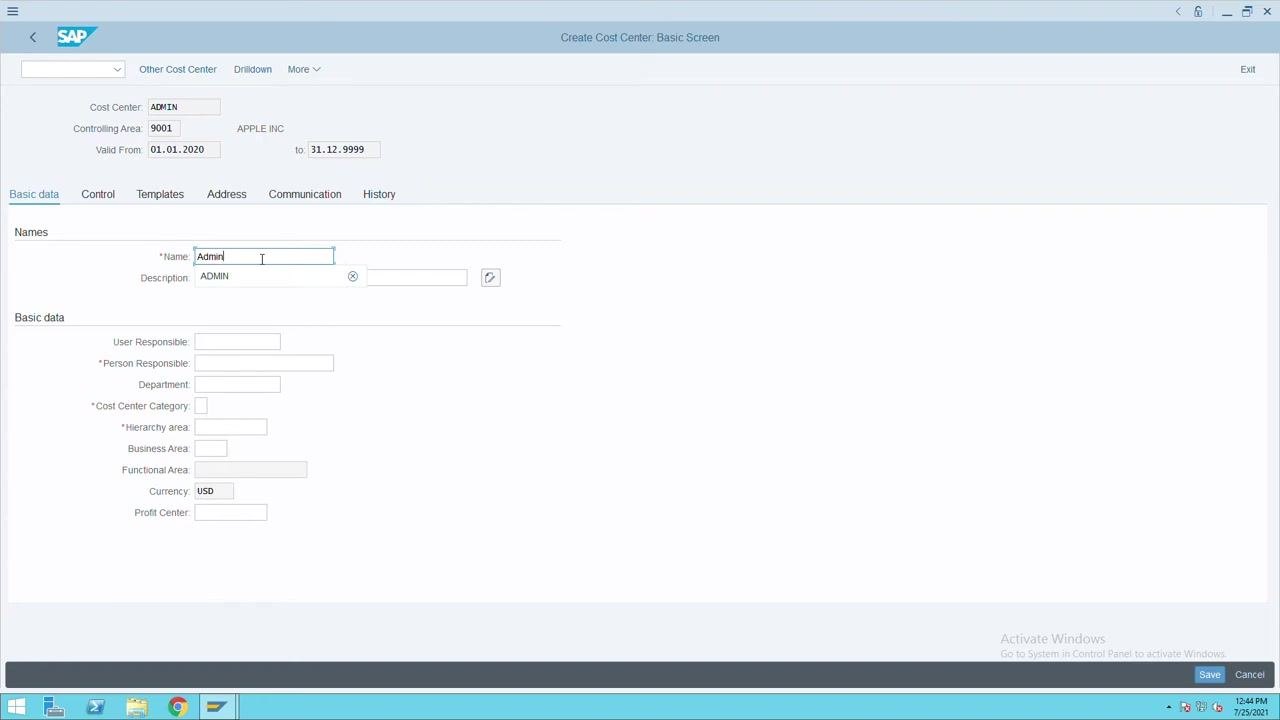Click the Cost Center Category field

201,406
